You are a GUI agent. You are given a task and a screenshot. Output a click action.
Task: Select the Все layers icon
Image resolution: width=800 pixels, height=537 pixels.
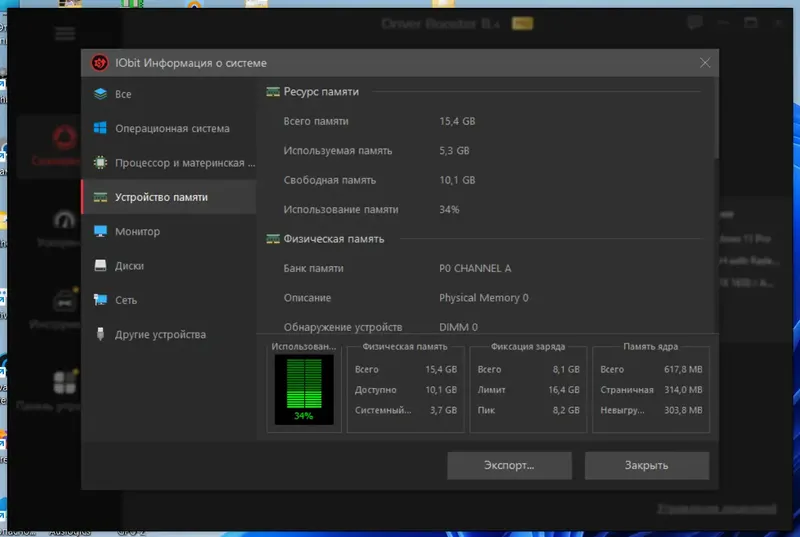101,94
